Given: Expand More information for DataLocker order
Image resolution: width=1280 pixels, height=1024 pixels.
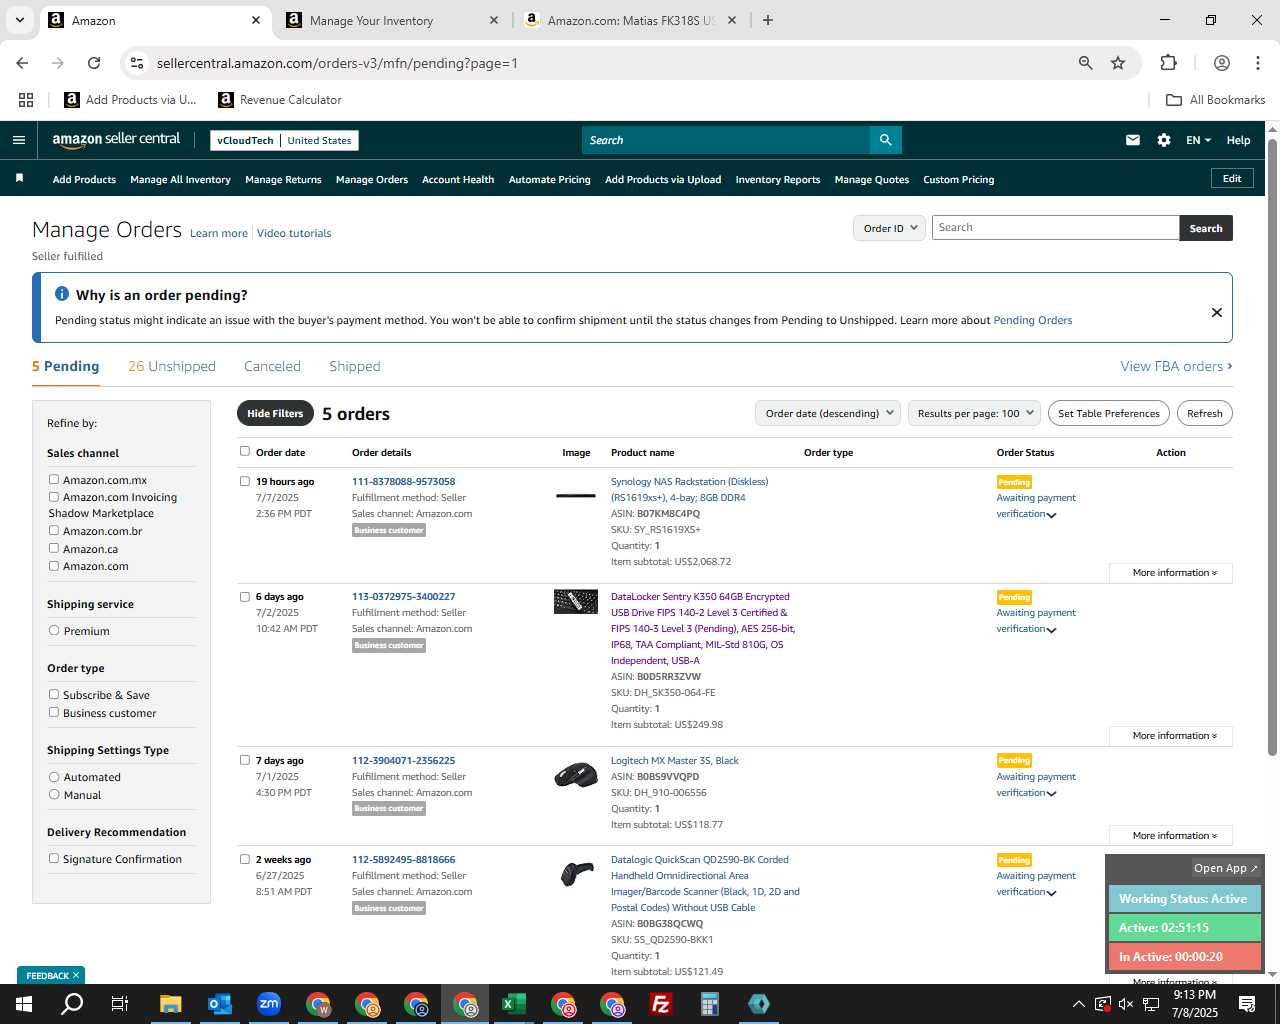Looking at the screenshot, I should (1171, 736).
